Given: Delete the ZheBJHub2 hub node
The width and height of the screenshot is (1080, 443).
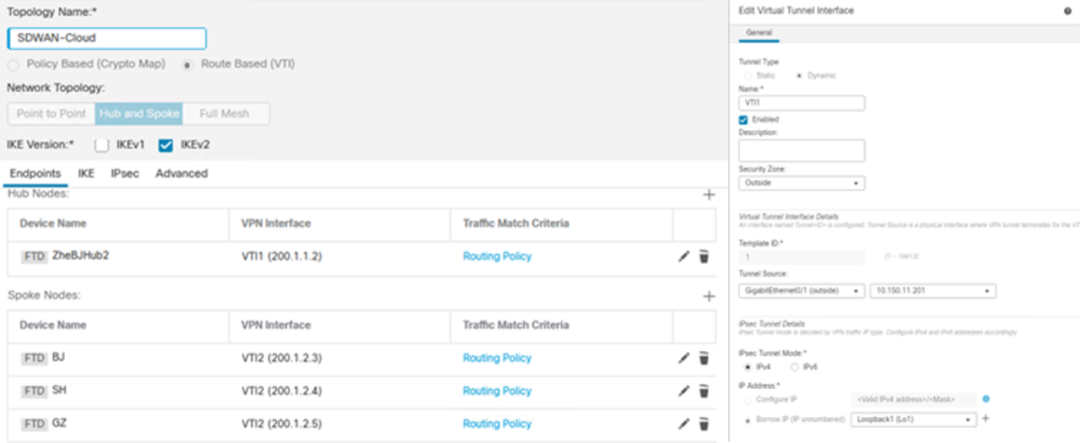Looking at the screenshot, I should [704, 256].
